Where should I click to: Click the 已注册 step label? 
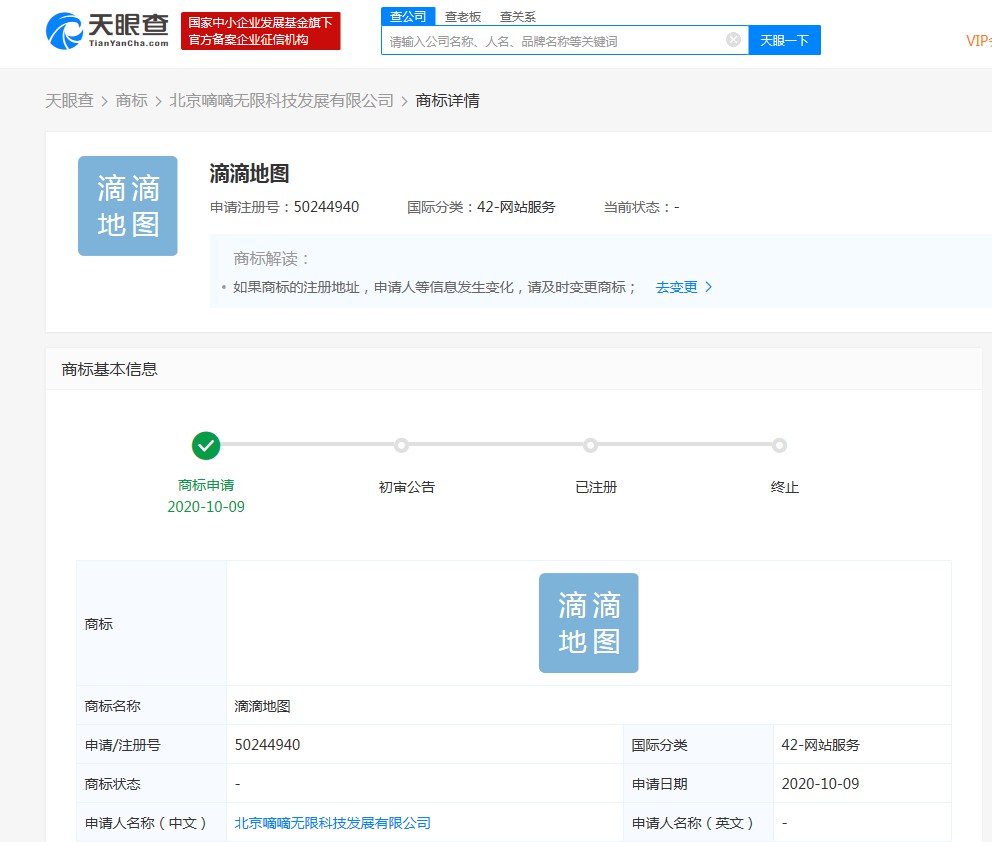coord(596,487)
